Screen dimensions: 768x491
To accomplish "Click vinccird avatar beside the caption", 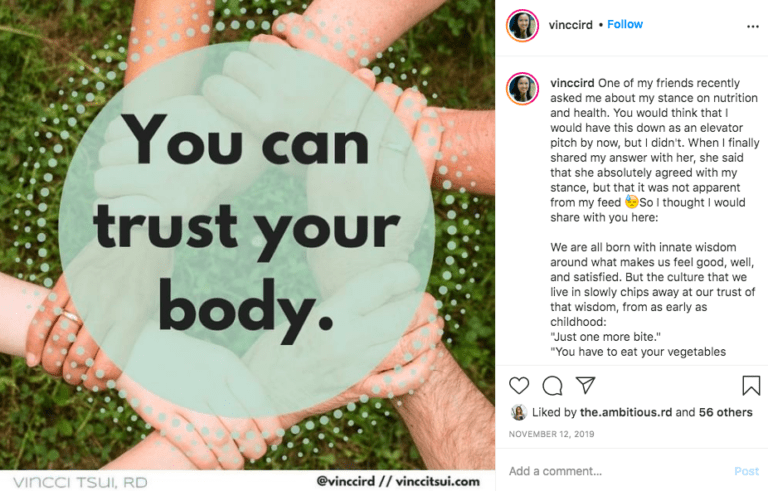I will (x=522, y=89).
